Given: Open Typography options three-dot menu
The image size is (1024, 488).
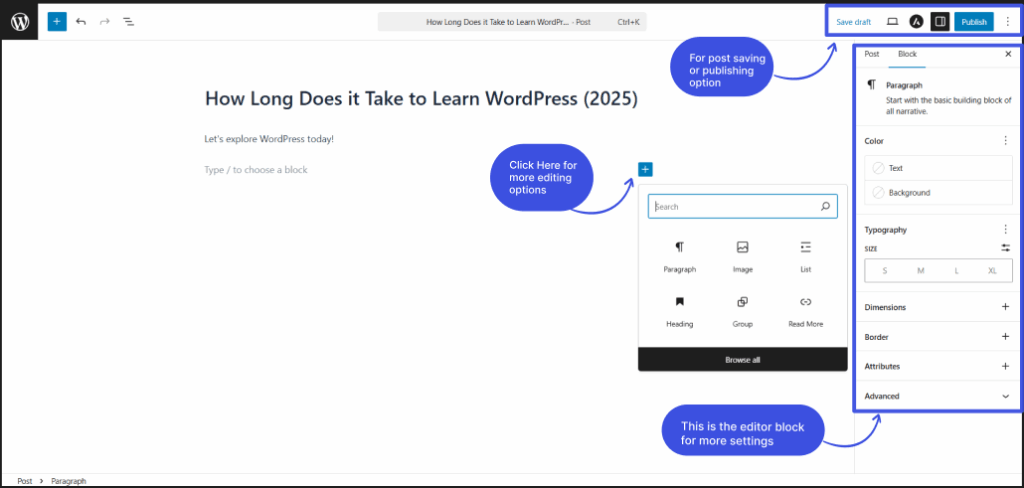Looking at the screenshot, I should [1005, 229].
